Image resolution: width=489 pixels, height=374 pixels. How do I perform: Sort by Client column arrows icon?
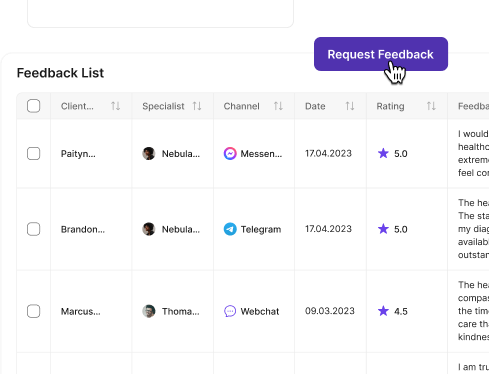[x=116, y=106]
